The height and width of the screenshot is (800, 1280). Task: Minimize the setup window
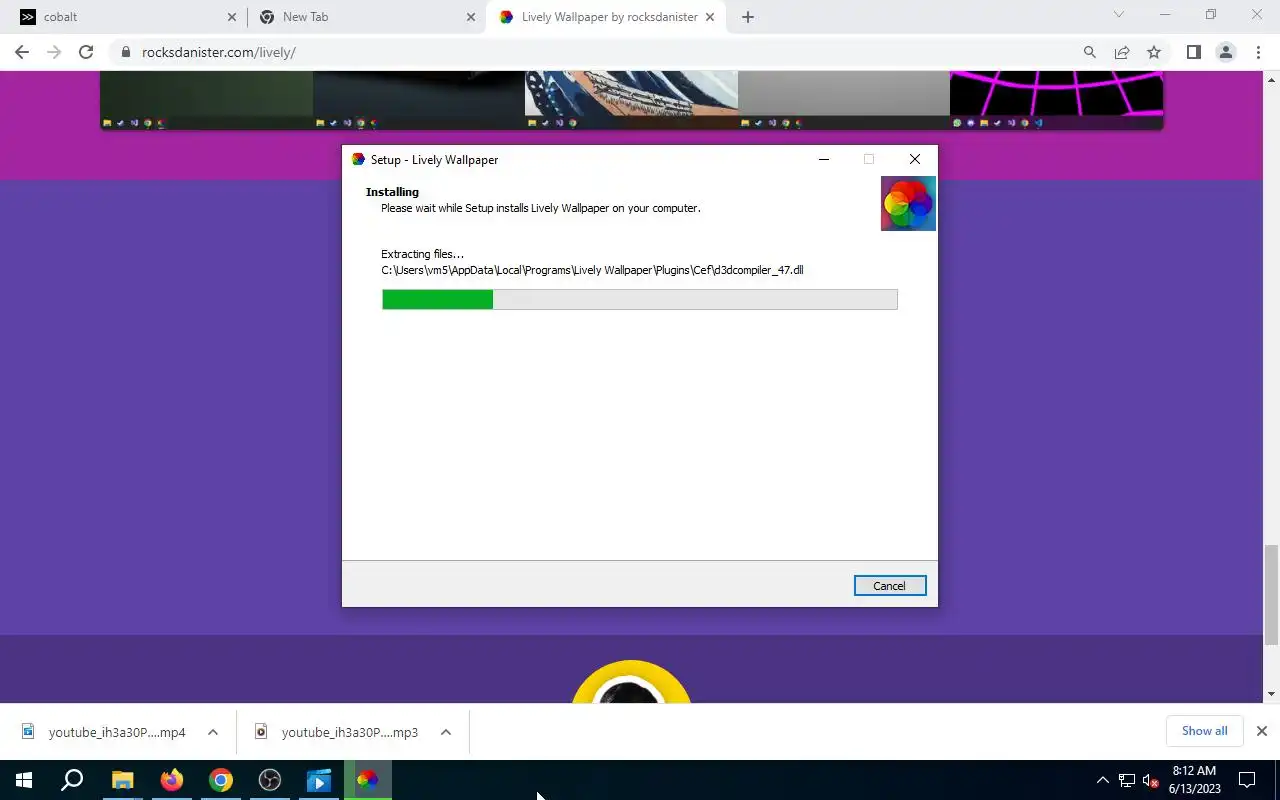824,159
